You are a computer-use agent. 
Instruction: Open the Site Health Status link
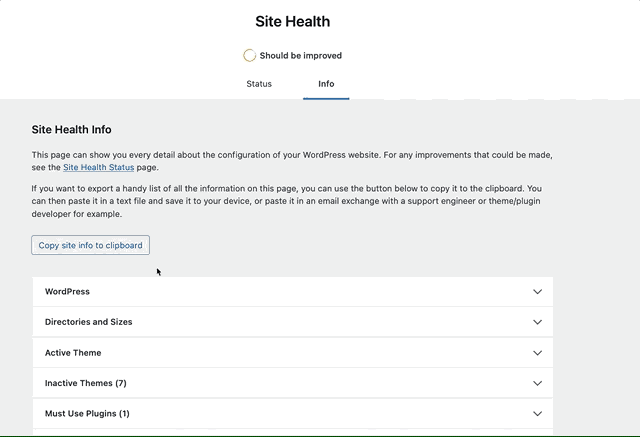(98, 167)
